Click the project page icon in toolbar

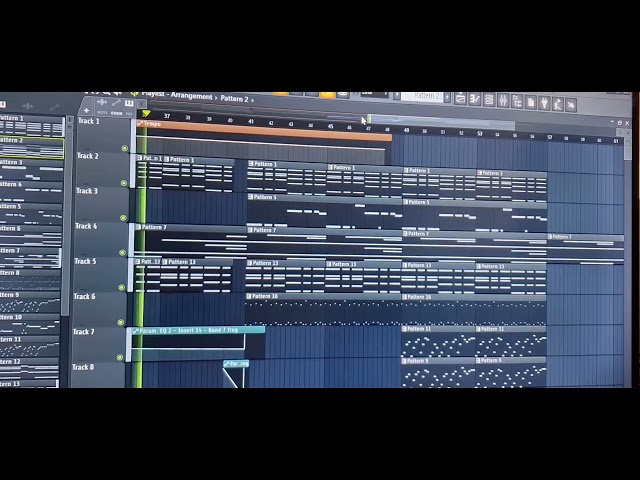click(x=531, y=102)
